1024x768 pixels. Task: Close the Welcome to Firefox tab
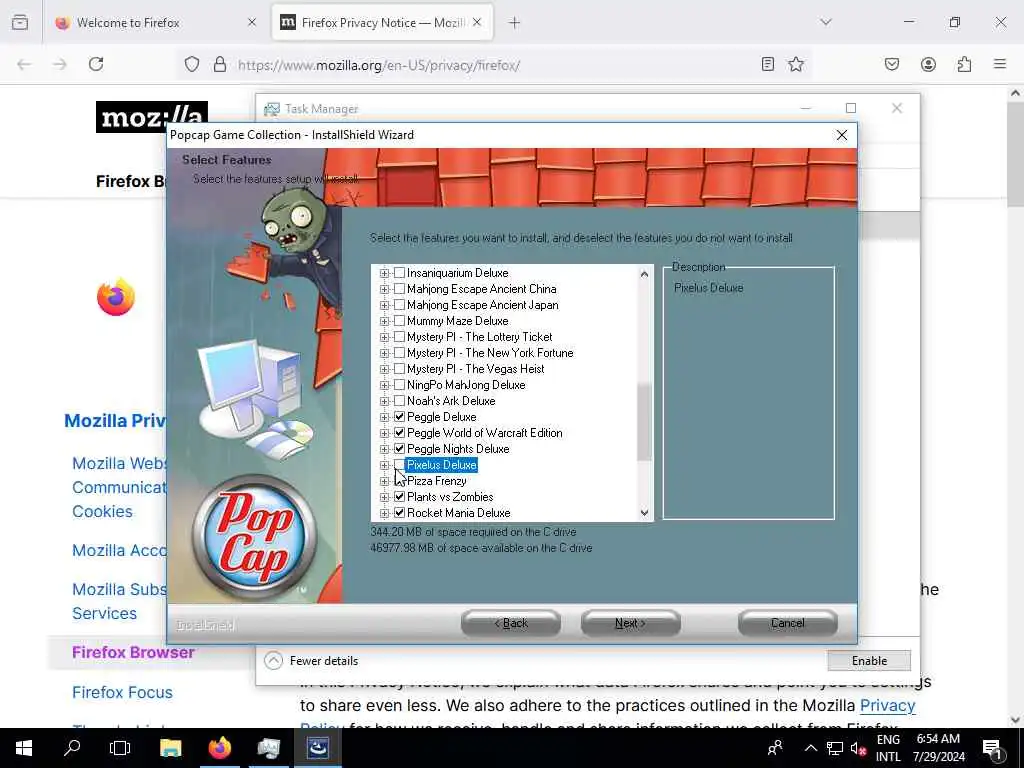[x=252, y=22]
